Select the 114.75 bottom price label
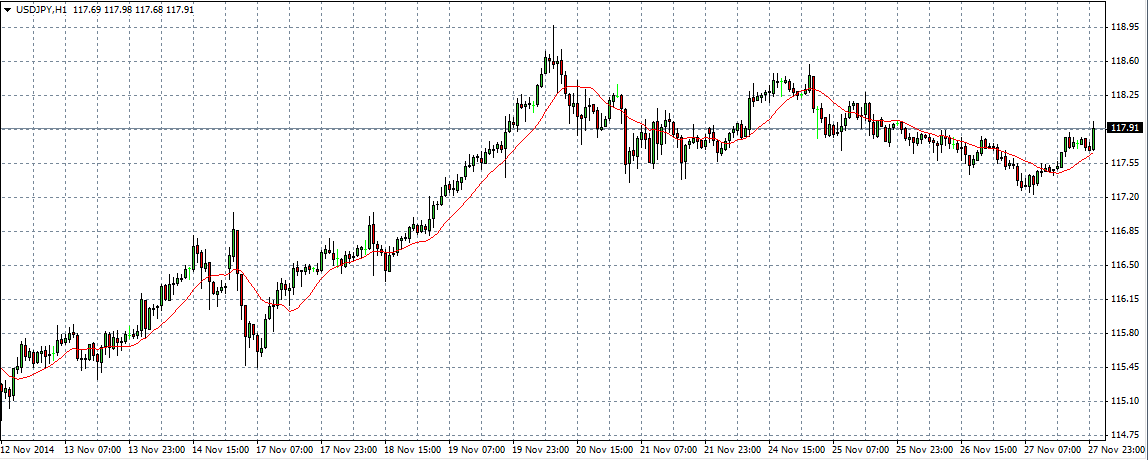1148x460 pixels. coord(1126,434)
